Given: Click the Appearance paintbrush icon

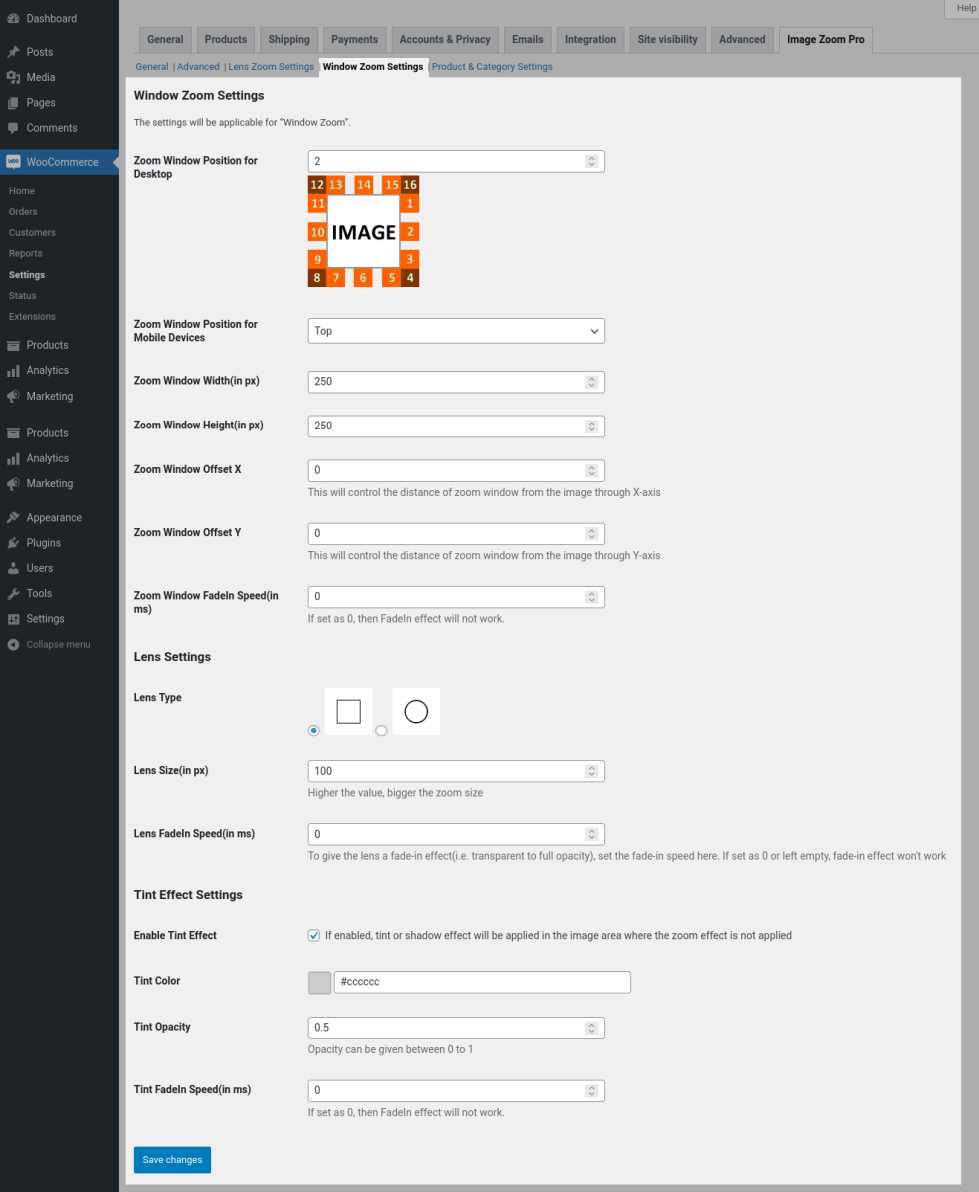Looking at the screenshot, I should 13,518.
